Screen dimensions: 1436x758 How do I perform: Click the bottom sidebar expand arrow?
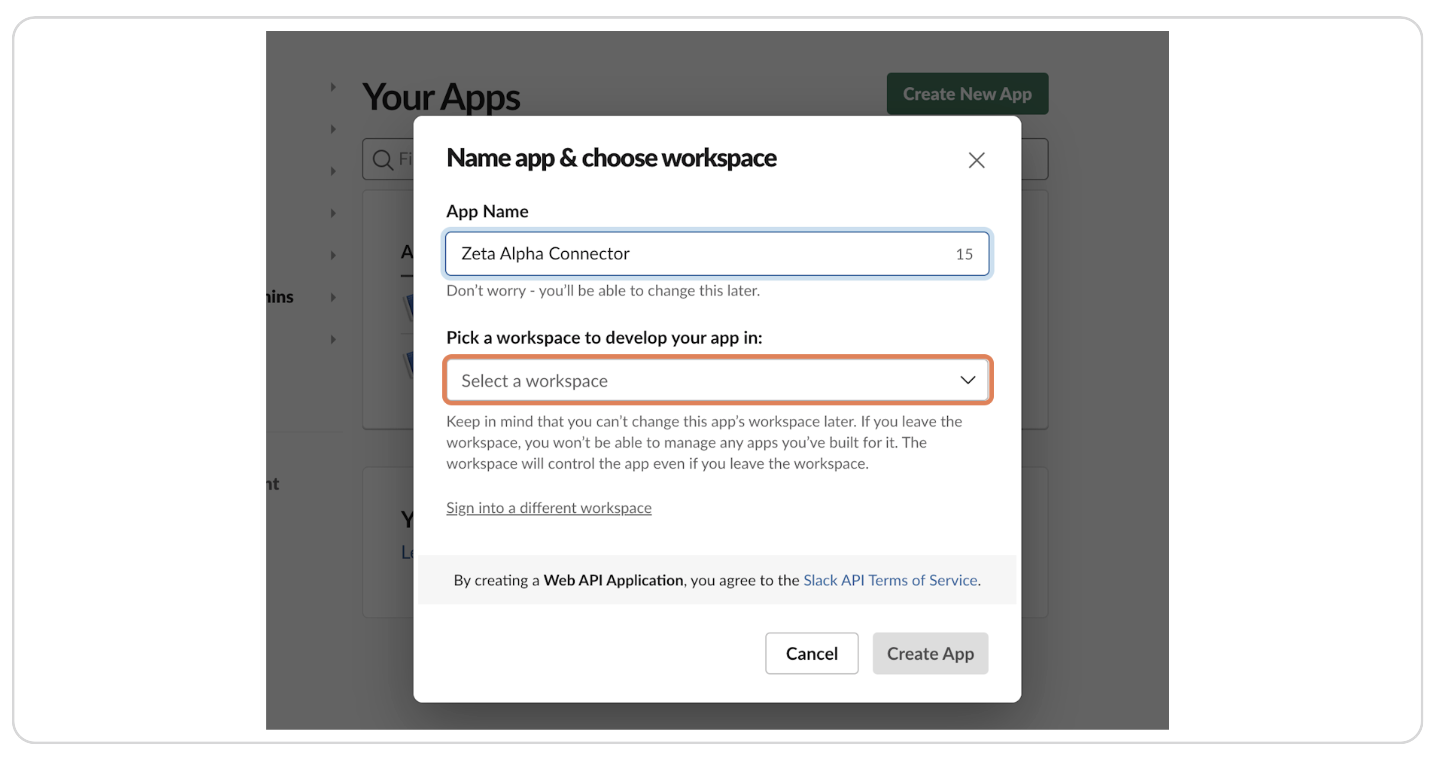click(x=333, y=339)
